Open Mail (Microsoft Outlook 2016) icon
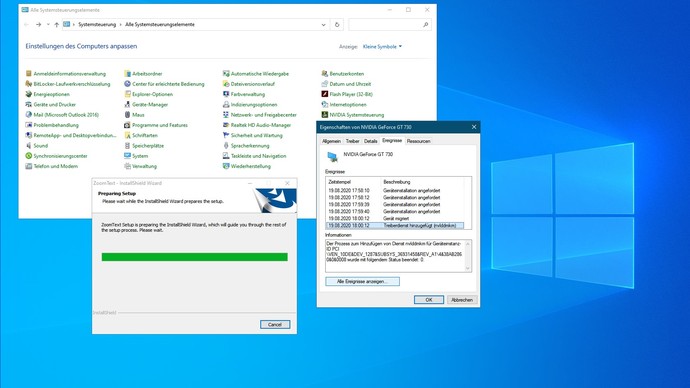Image resolution: width=690 pixels, height=388 pixels. click(29, 114)
